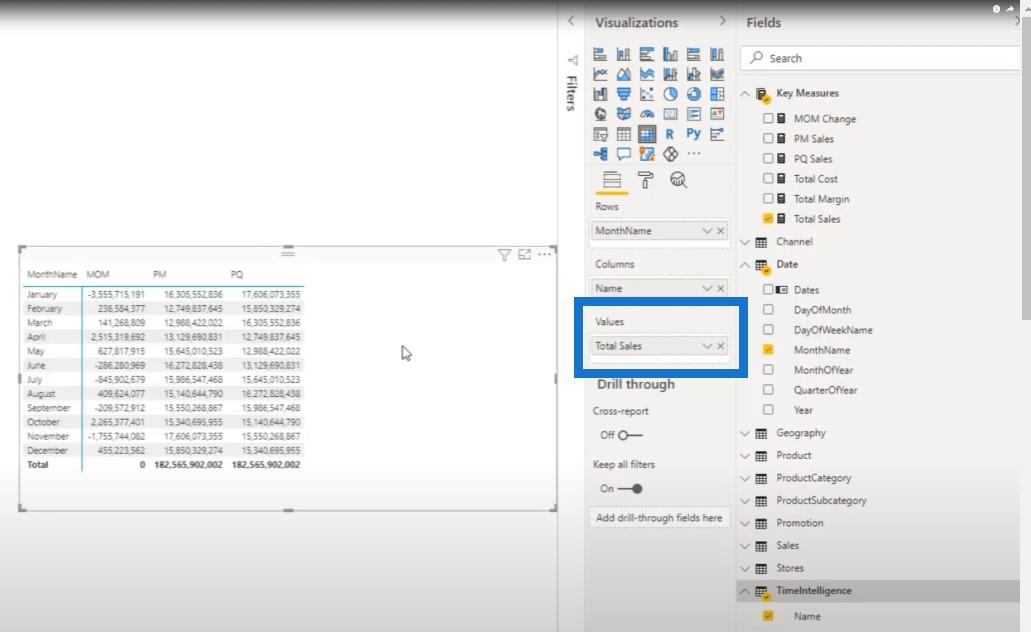Image resolution: width=1031 pixels, height=632 pixels.
Task: Expand the Promotion table
Action: 745,523
